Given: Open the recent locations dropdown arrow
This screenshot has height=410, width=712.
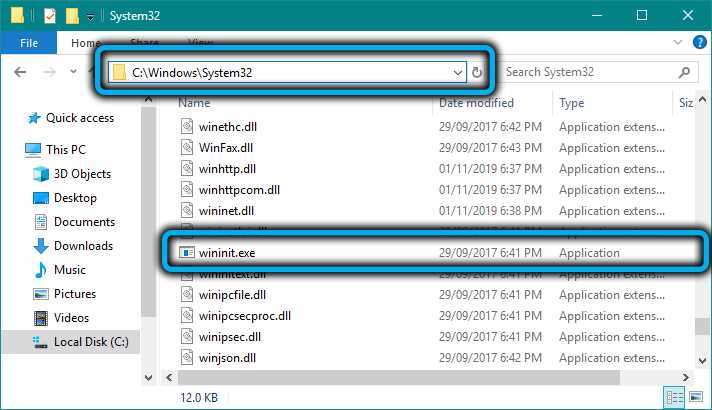Looking at the screenshot, I should (x=73, y=72).
